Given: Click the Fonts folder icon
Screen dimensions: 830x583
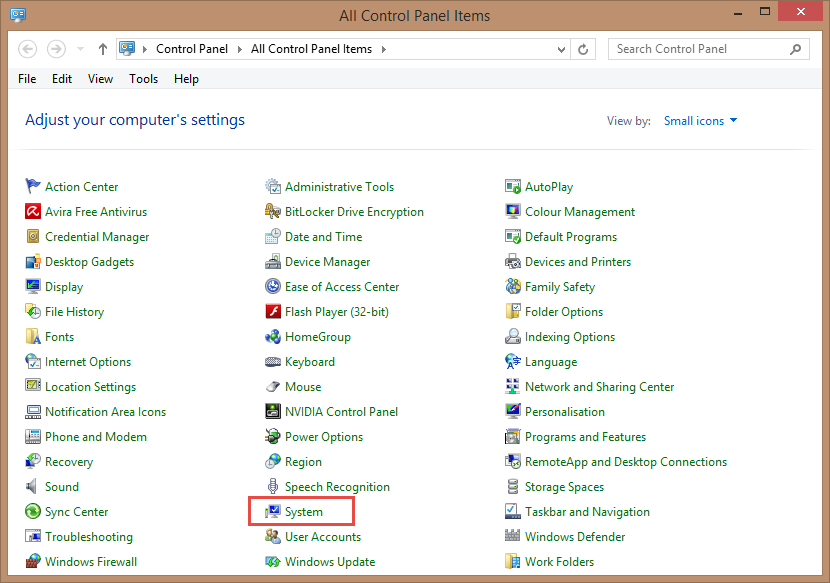Looking at the screenshot, I should 33,336.
